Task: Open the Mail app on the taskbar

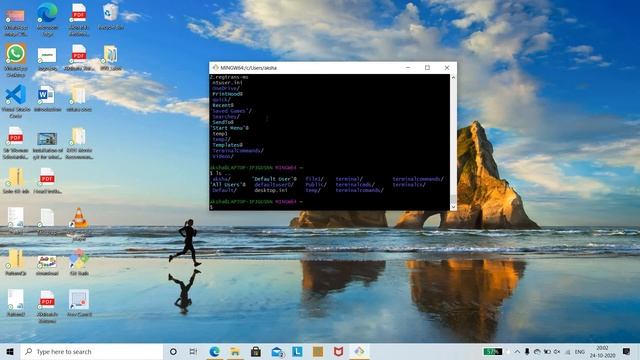Action: pos(277,351)
